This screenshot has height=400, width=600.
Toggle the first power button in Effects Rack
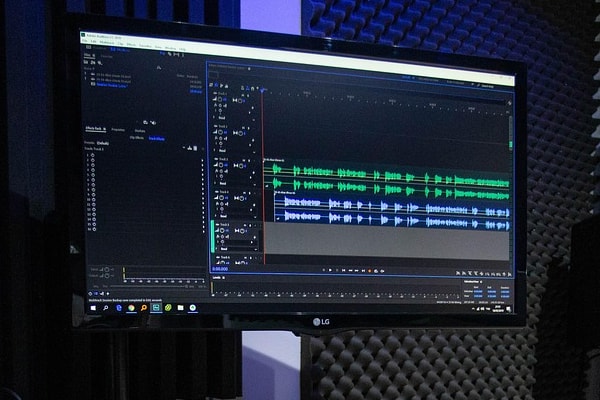(92, 153)
